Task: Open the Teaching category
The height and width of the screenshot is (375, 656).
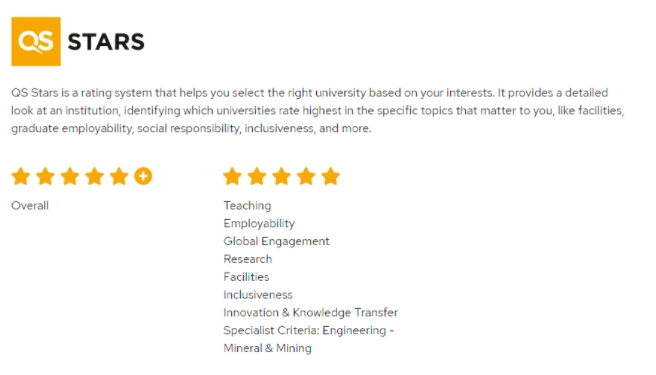Action: point(247,205)
